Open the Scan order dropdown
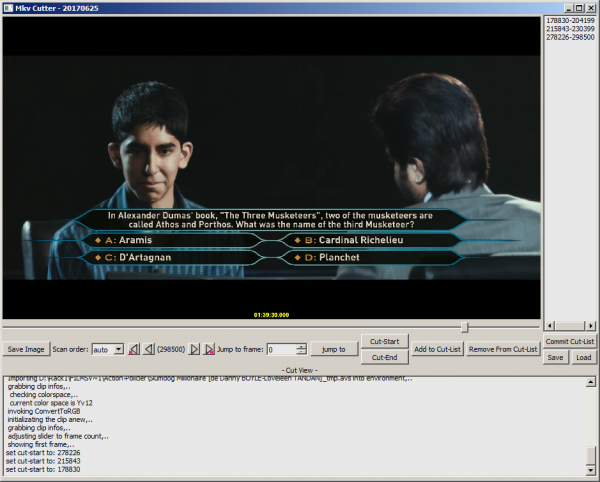600x482 pixels. (x=119, y=349)
